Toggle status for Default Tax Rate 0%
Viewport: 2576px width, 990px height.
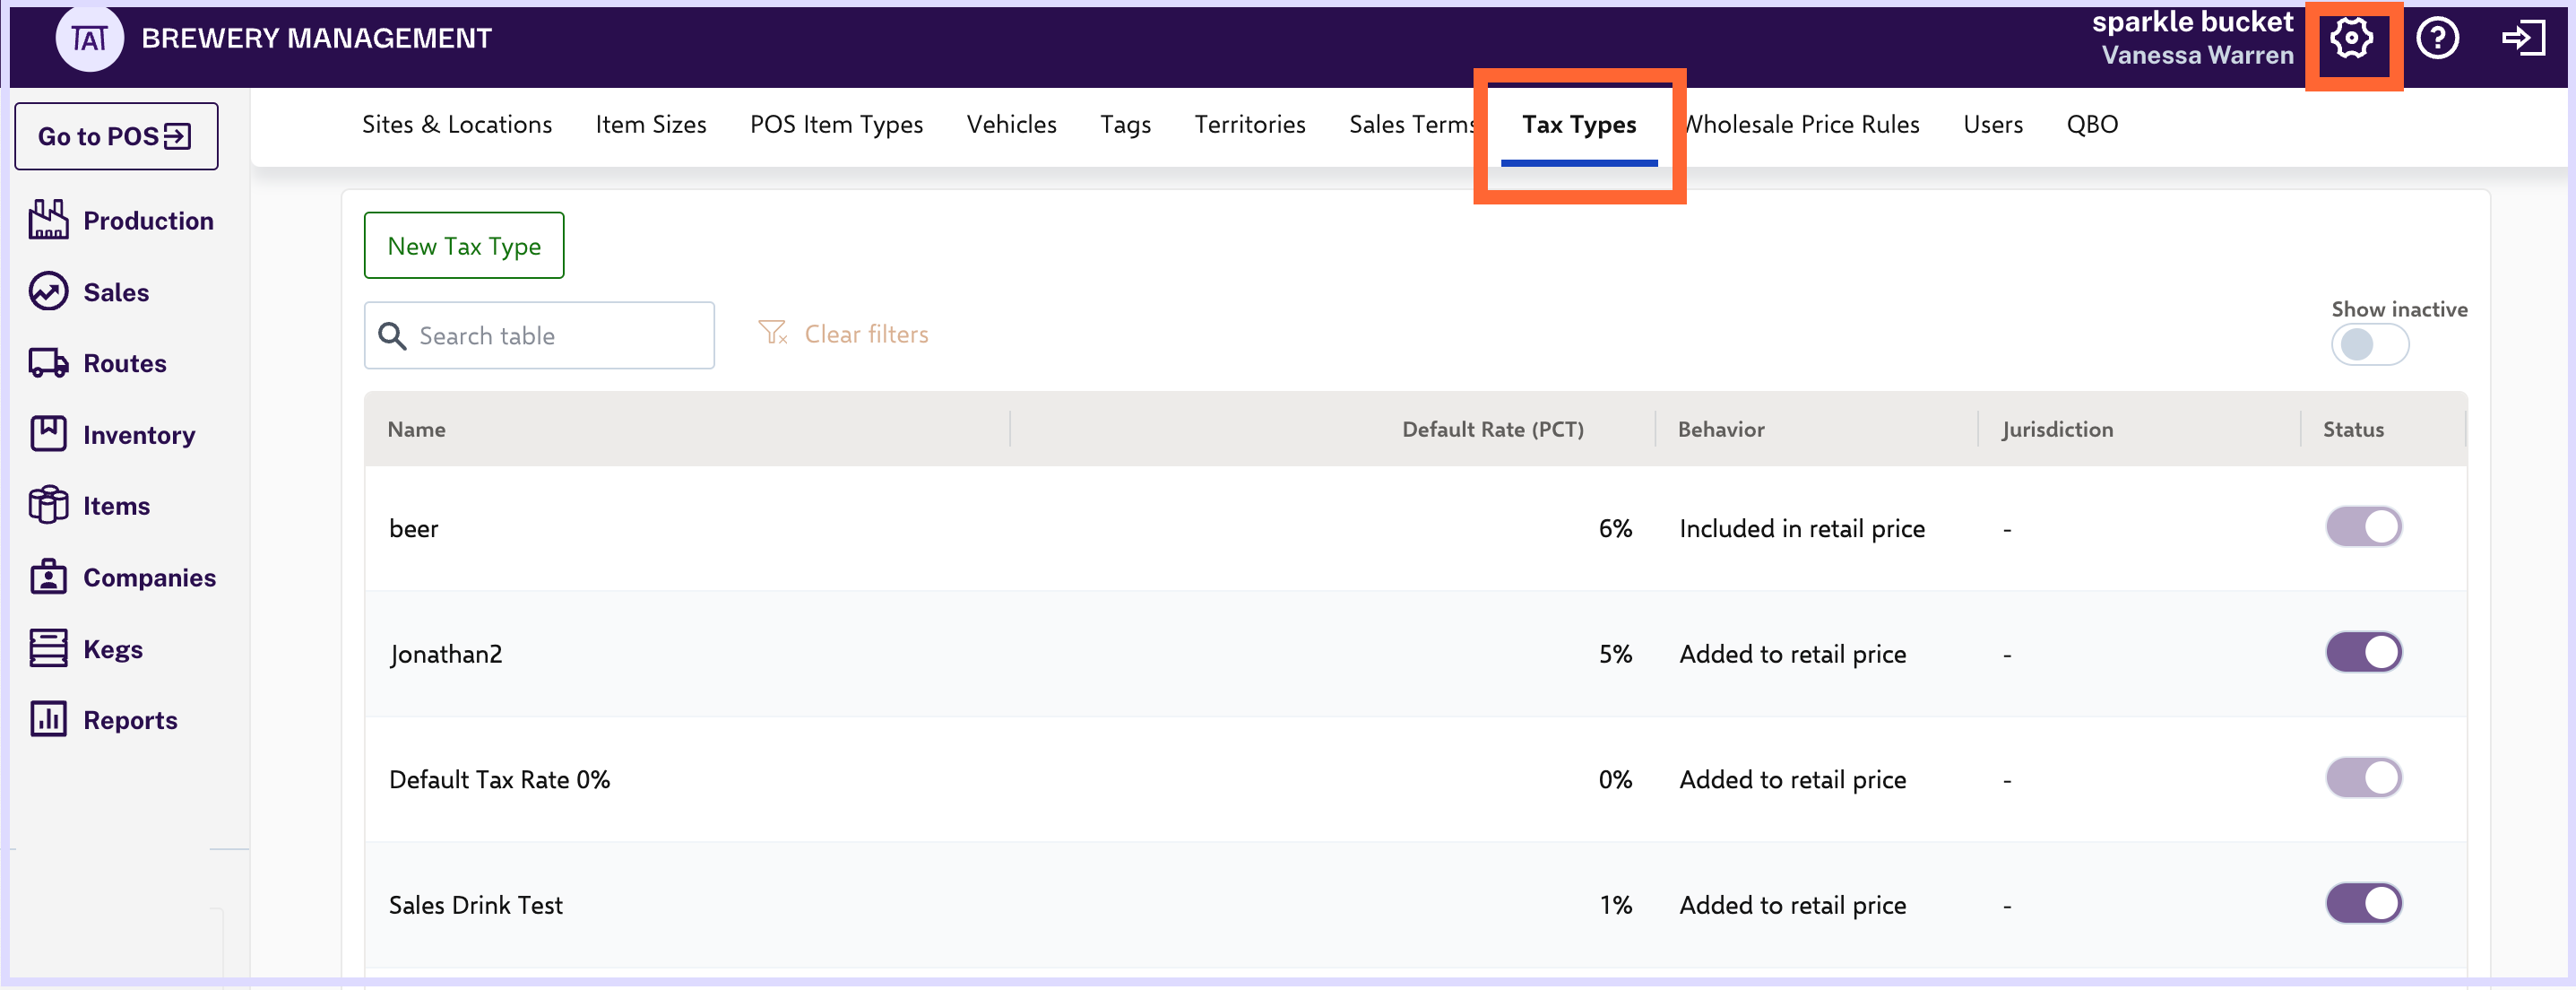pos(2363,778)
